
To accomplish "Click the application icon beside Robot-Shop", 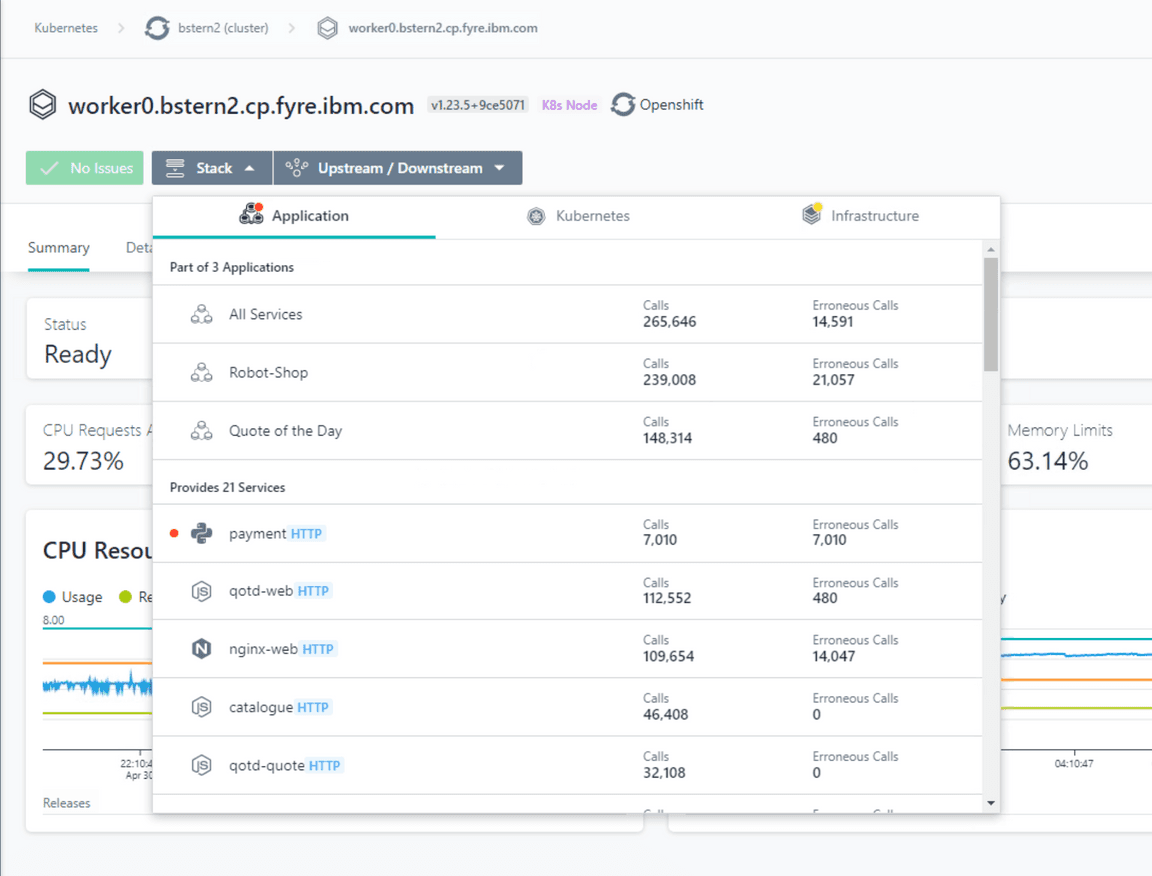I will click(x=202, y=373).
